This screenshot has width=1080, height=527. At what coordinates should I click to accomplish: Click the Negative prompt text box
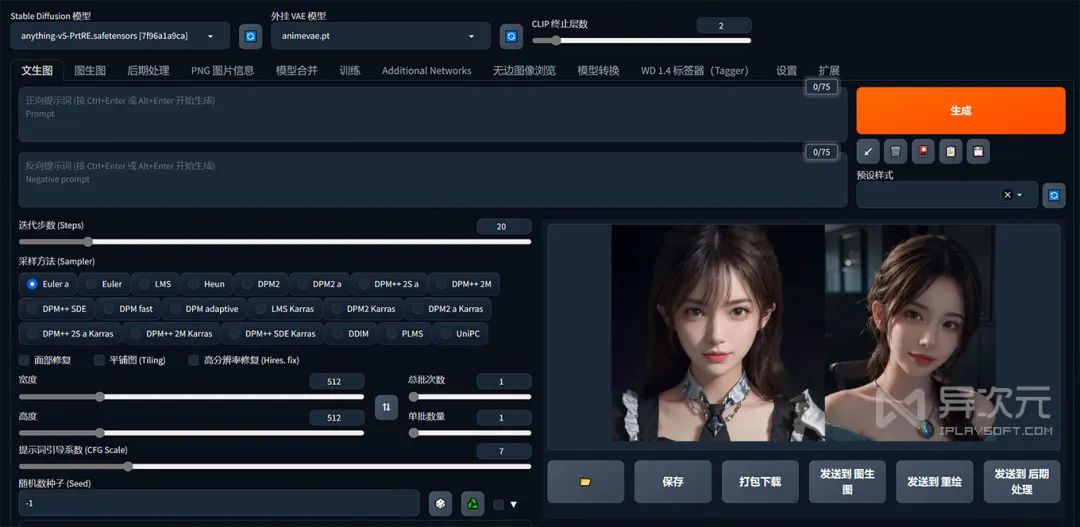pos(433,180)
